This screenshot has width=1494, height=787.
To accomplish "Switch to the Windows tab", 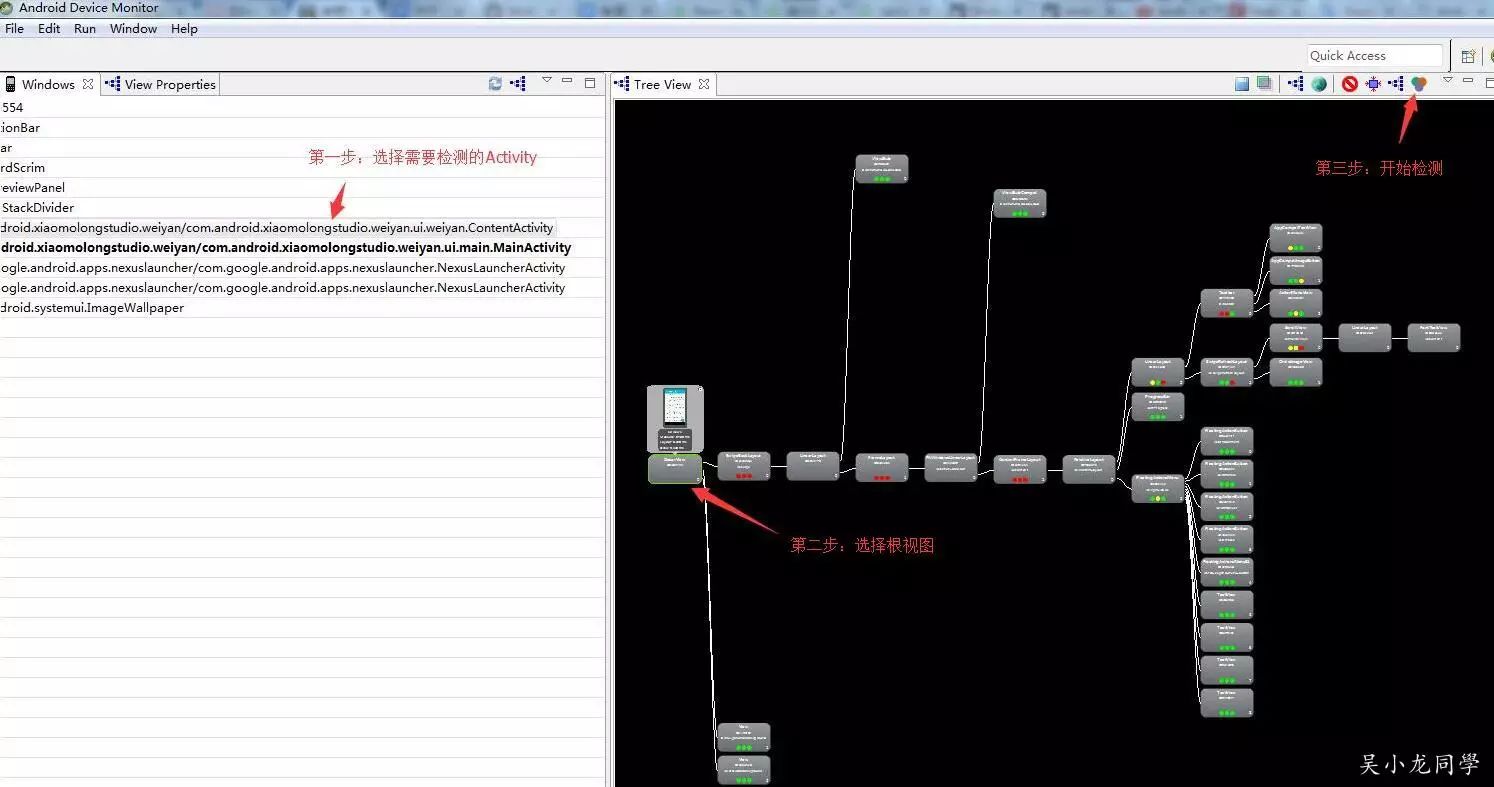I will [48, 85].
